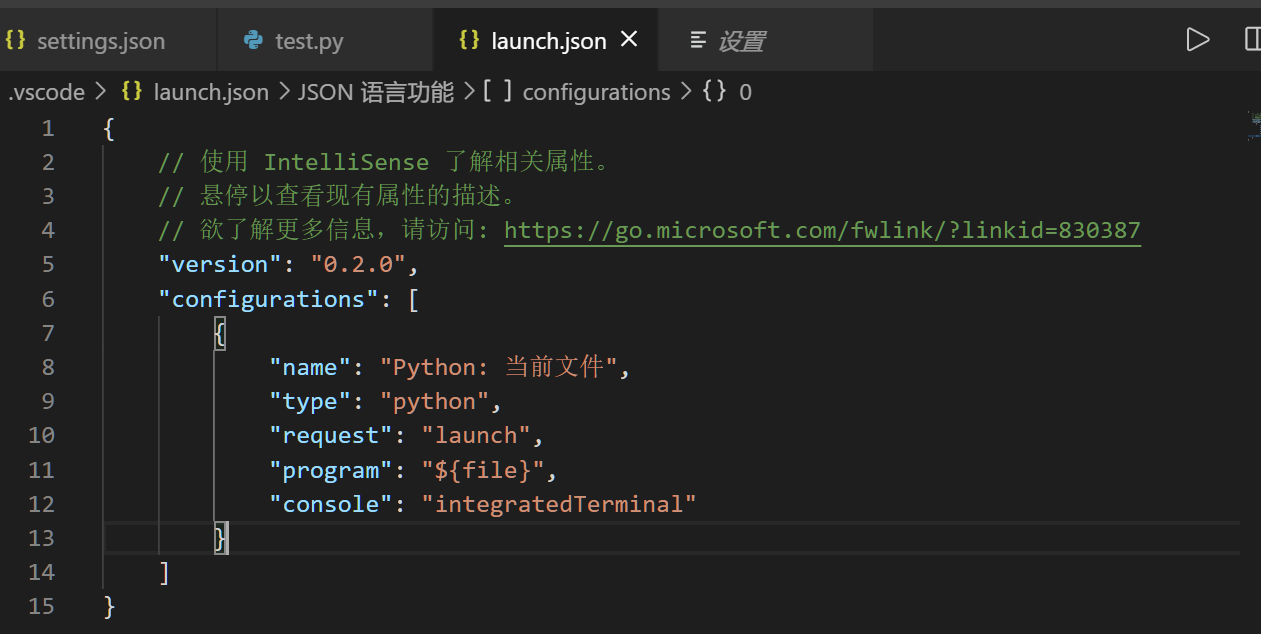Place cursor on the integratedTerminal value
Screen dimensions: 1261x634
(560, 503)
